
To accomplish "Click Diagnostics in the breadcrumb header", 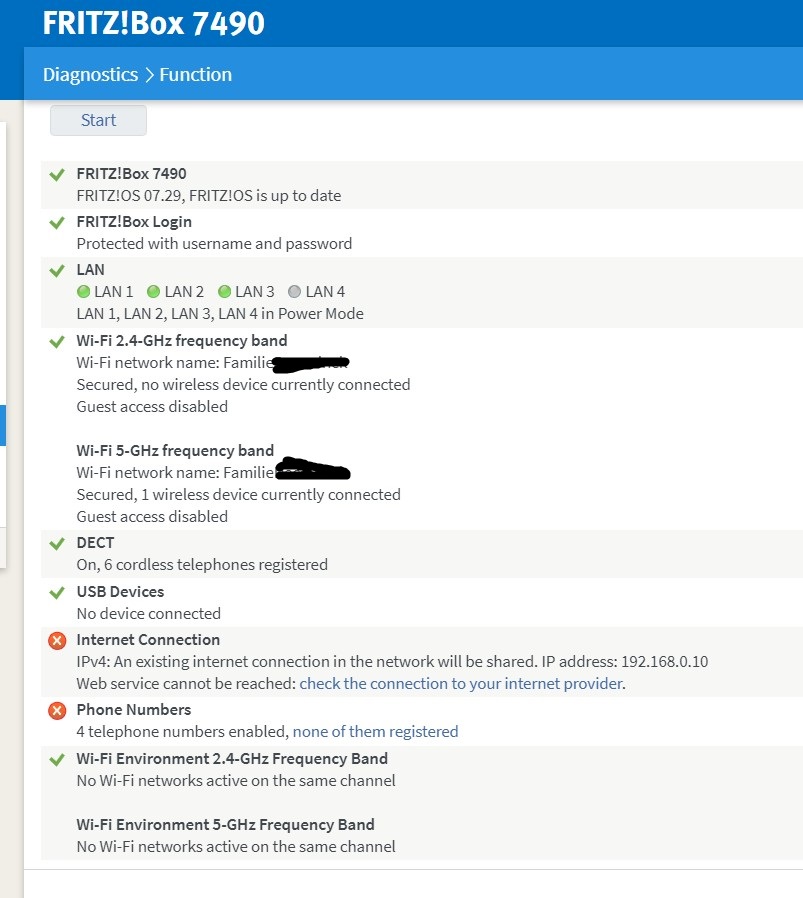I will 90,75.
